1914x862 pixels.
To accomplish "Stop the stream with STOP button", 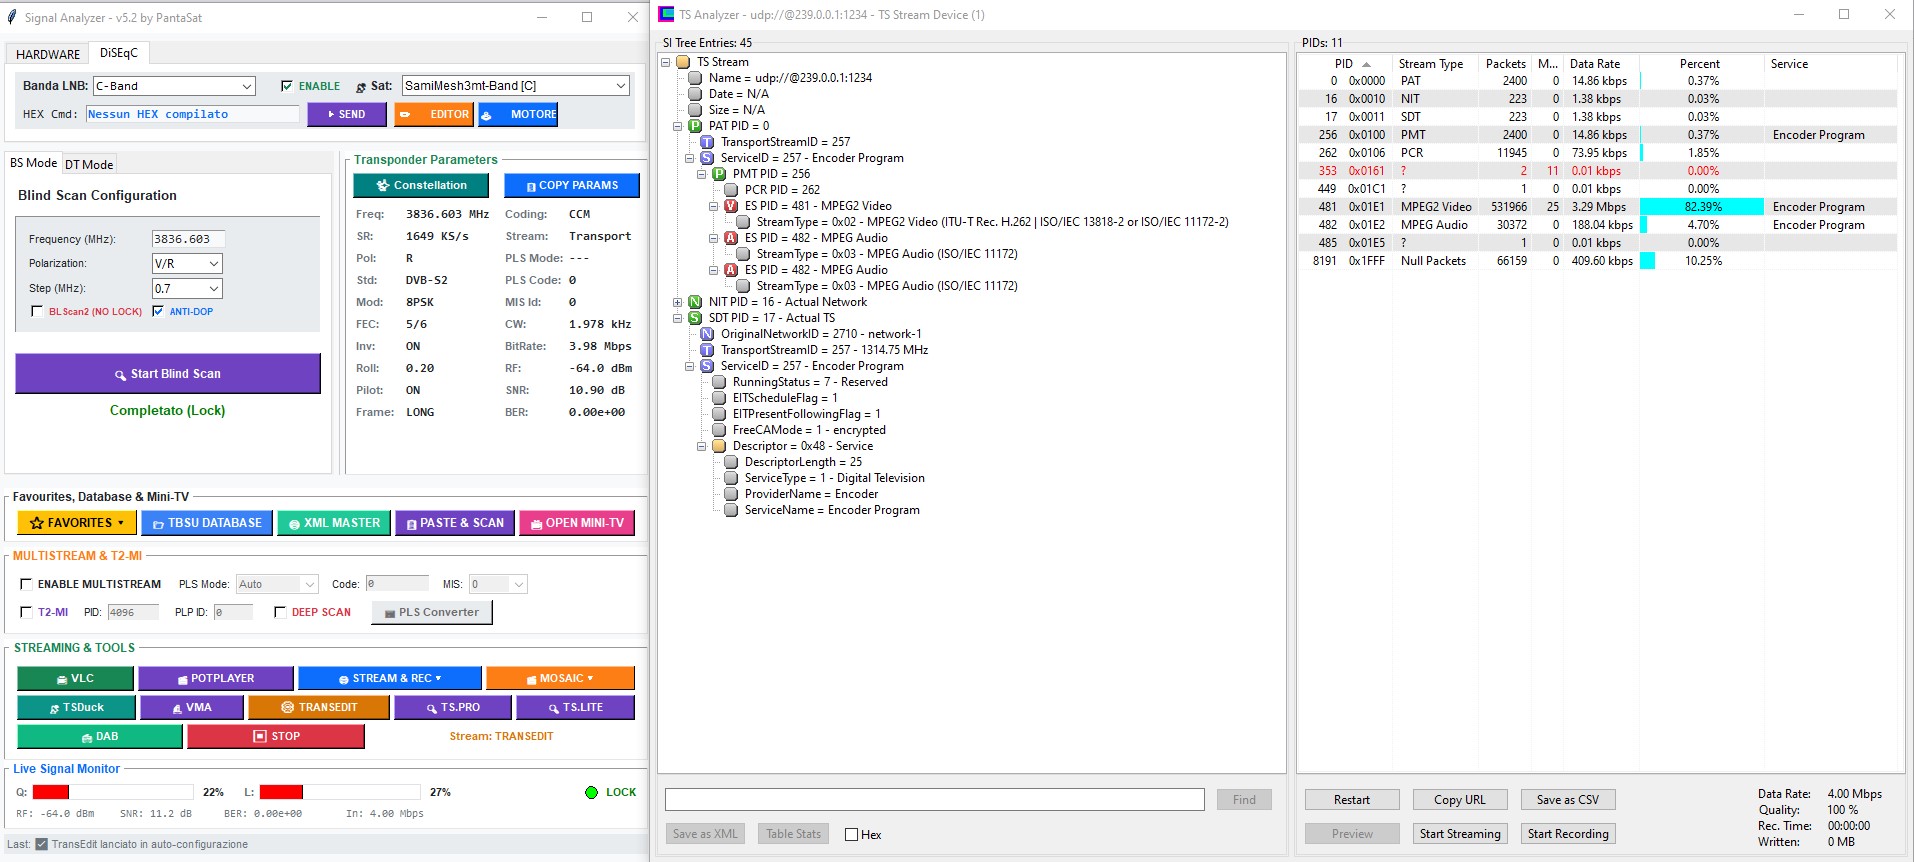I will (276, 736).
